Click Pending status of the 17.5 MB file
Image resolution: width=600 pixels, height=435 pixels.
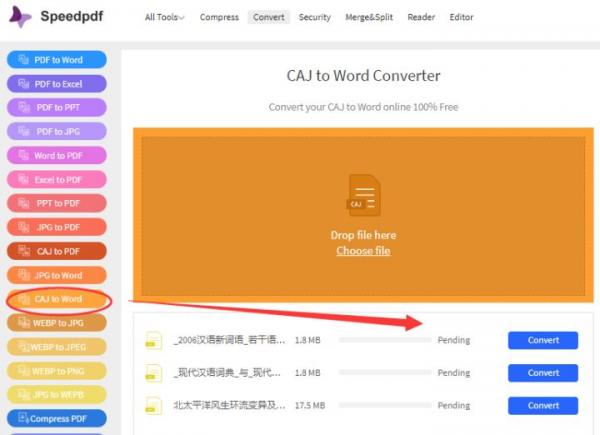click(x=454, y=405)
